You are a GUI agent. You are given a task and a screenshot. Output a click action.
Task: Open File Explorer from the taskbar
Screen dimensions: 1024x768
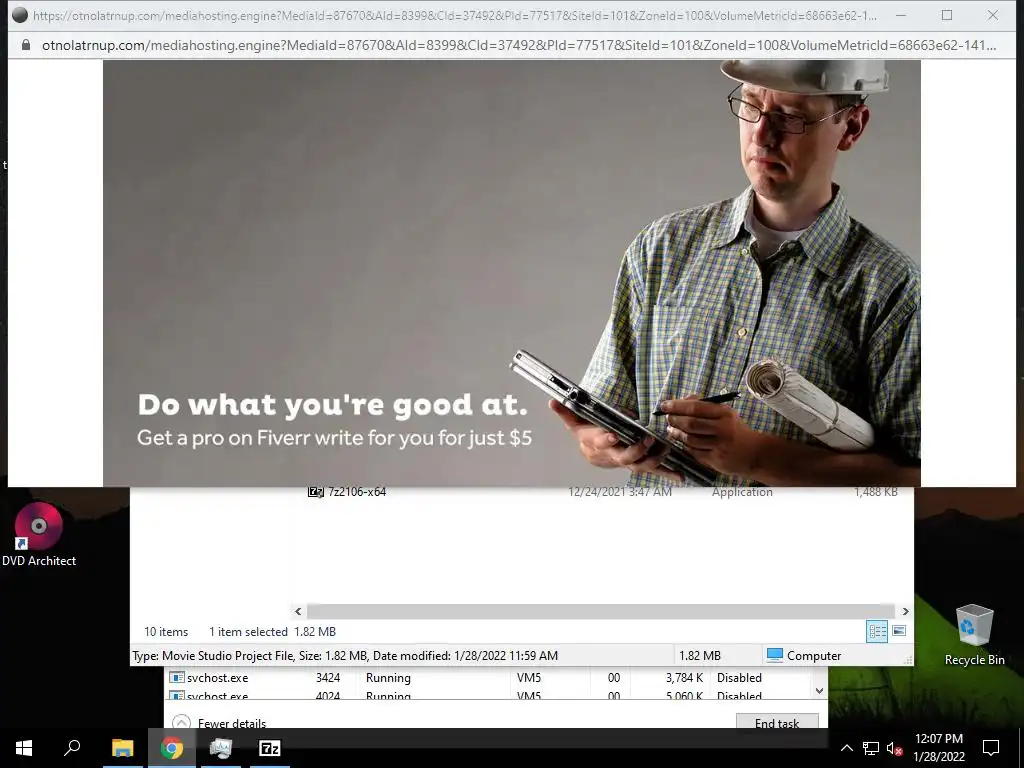tap(122, 748)
